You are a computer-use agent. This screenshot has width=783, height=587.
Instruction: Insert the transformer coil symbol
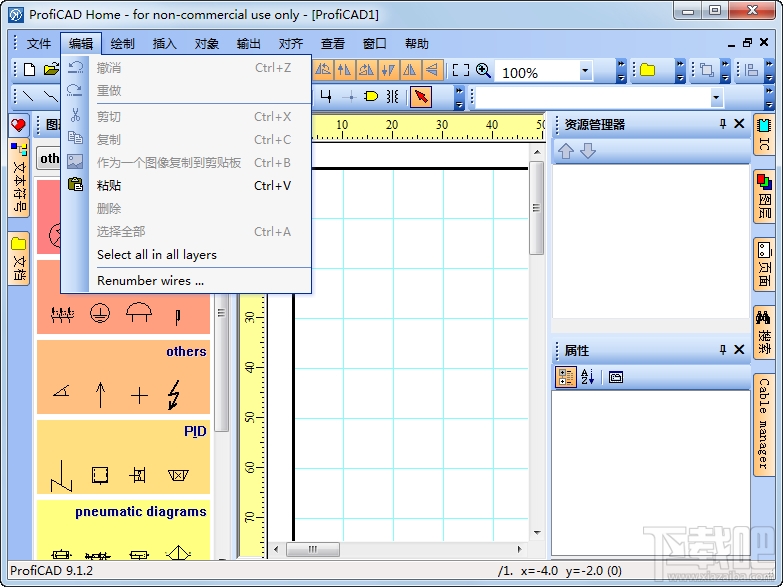(x=392, y=96)
